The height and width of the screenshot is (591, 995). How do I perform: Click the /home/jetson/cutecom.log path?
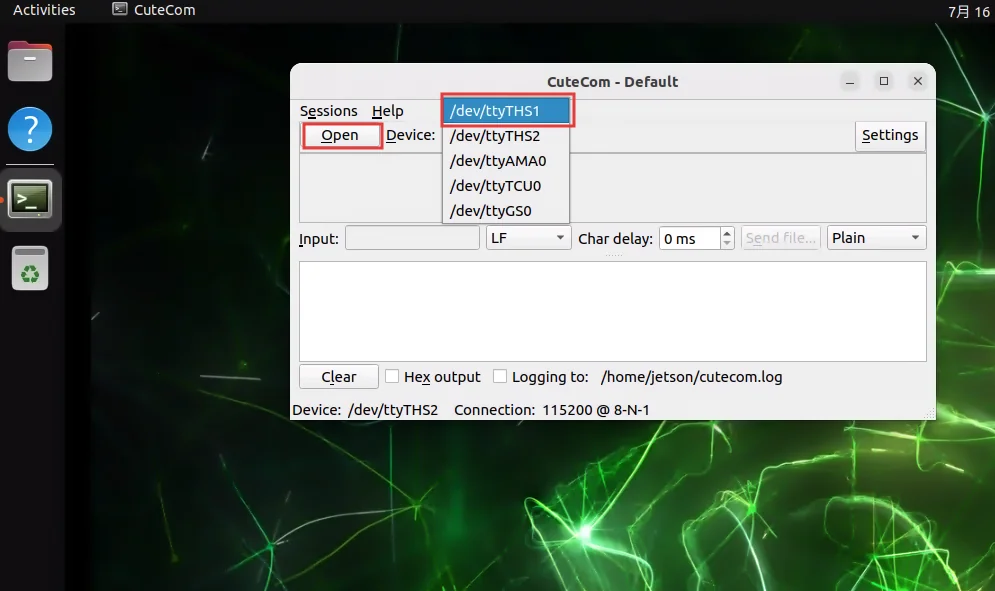[691, 376]
